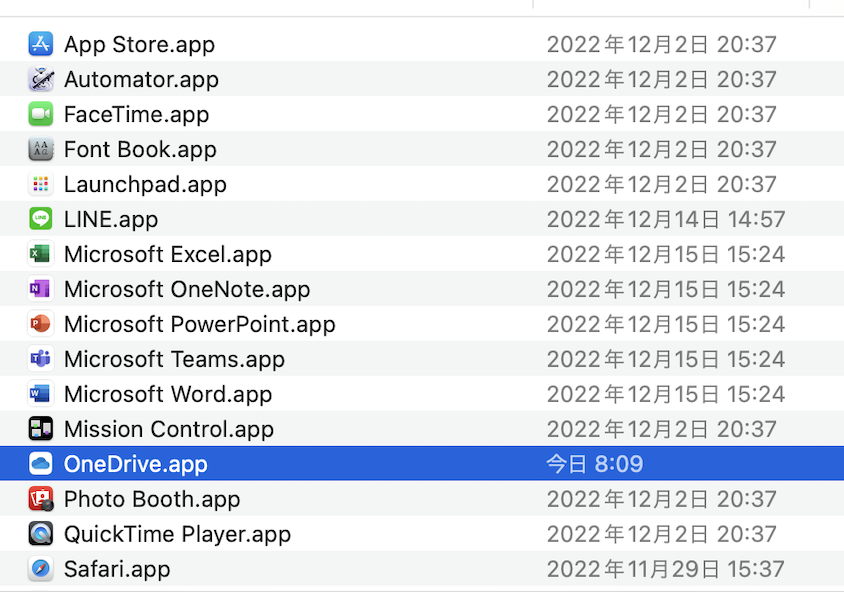Screen dimensions: 844x592
Task: Click the Mission Control icon
Action: pos(41,429)
